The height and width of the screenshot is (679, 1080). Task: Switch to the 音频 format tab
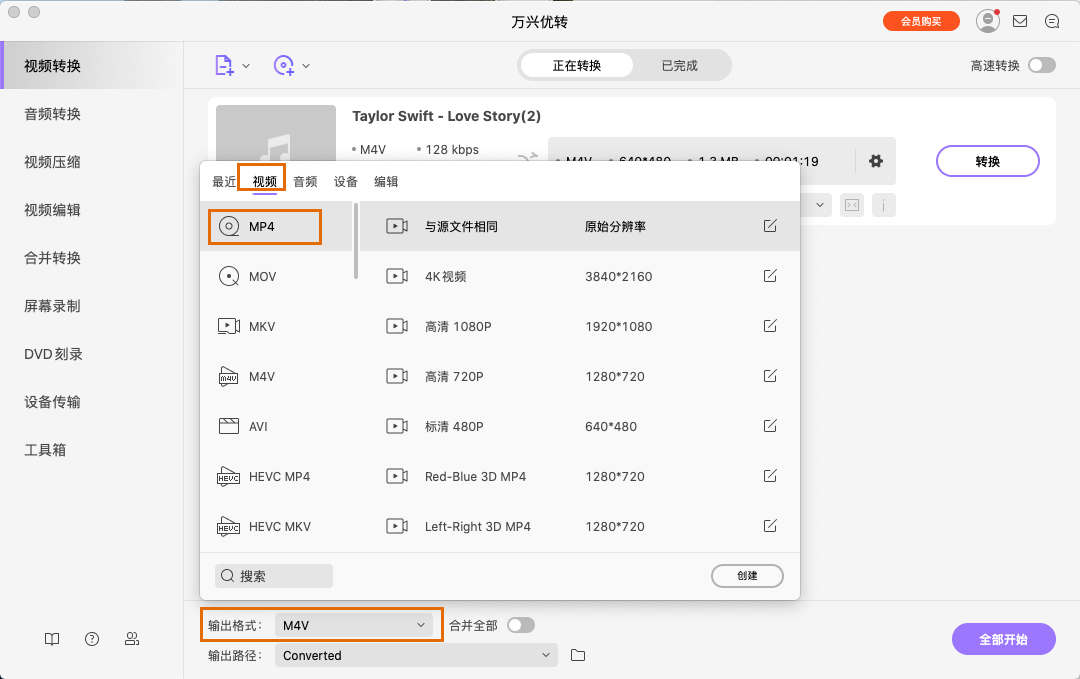[x=304, y=181]
